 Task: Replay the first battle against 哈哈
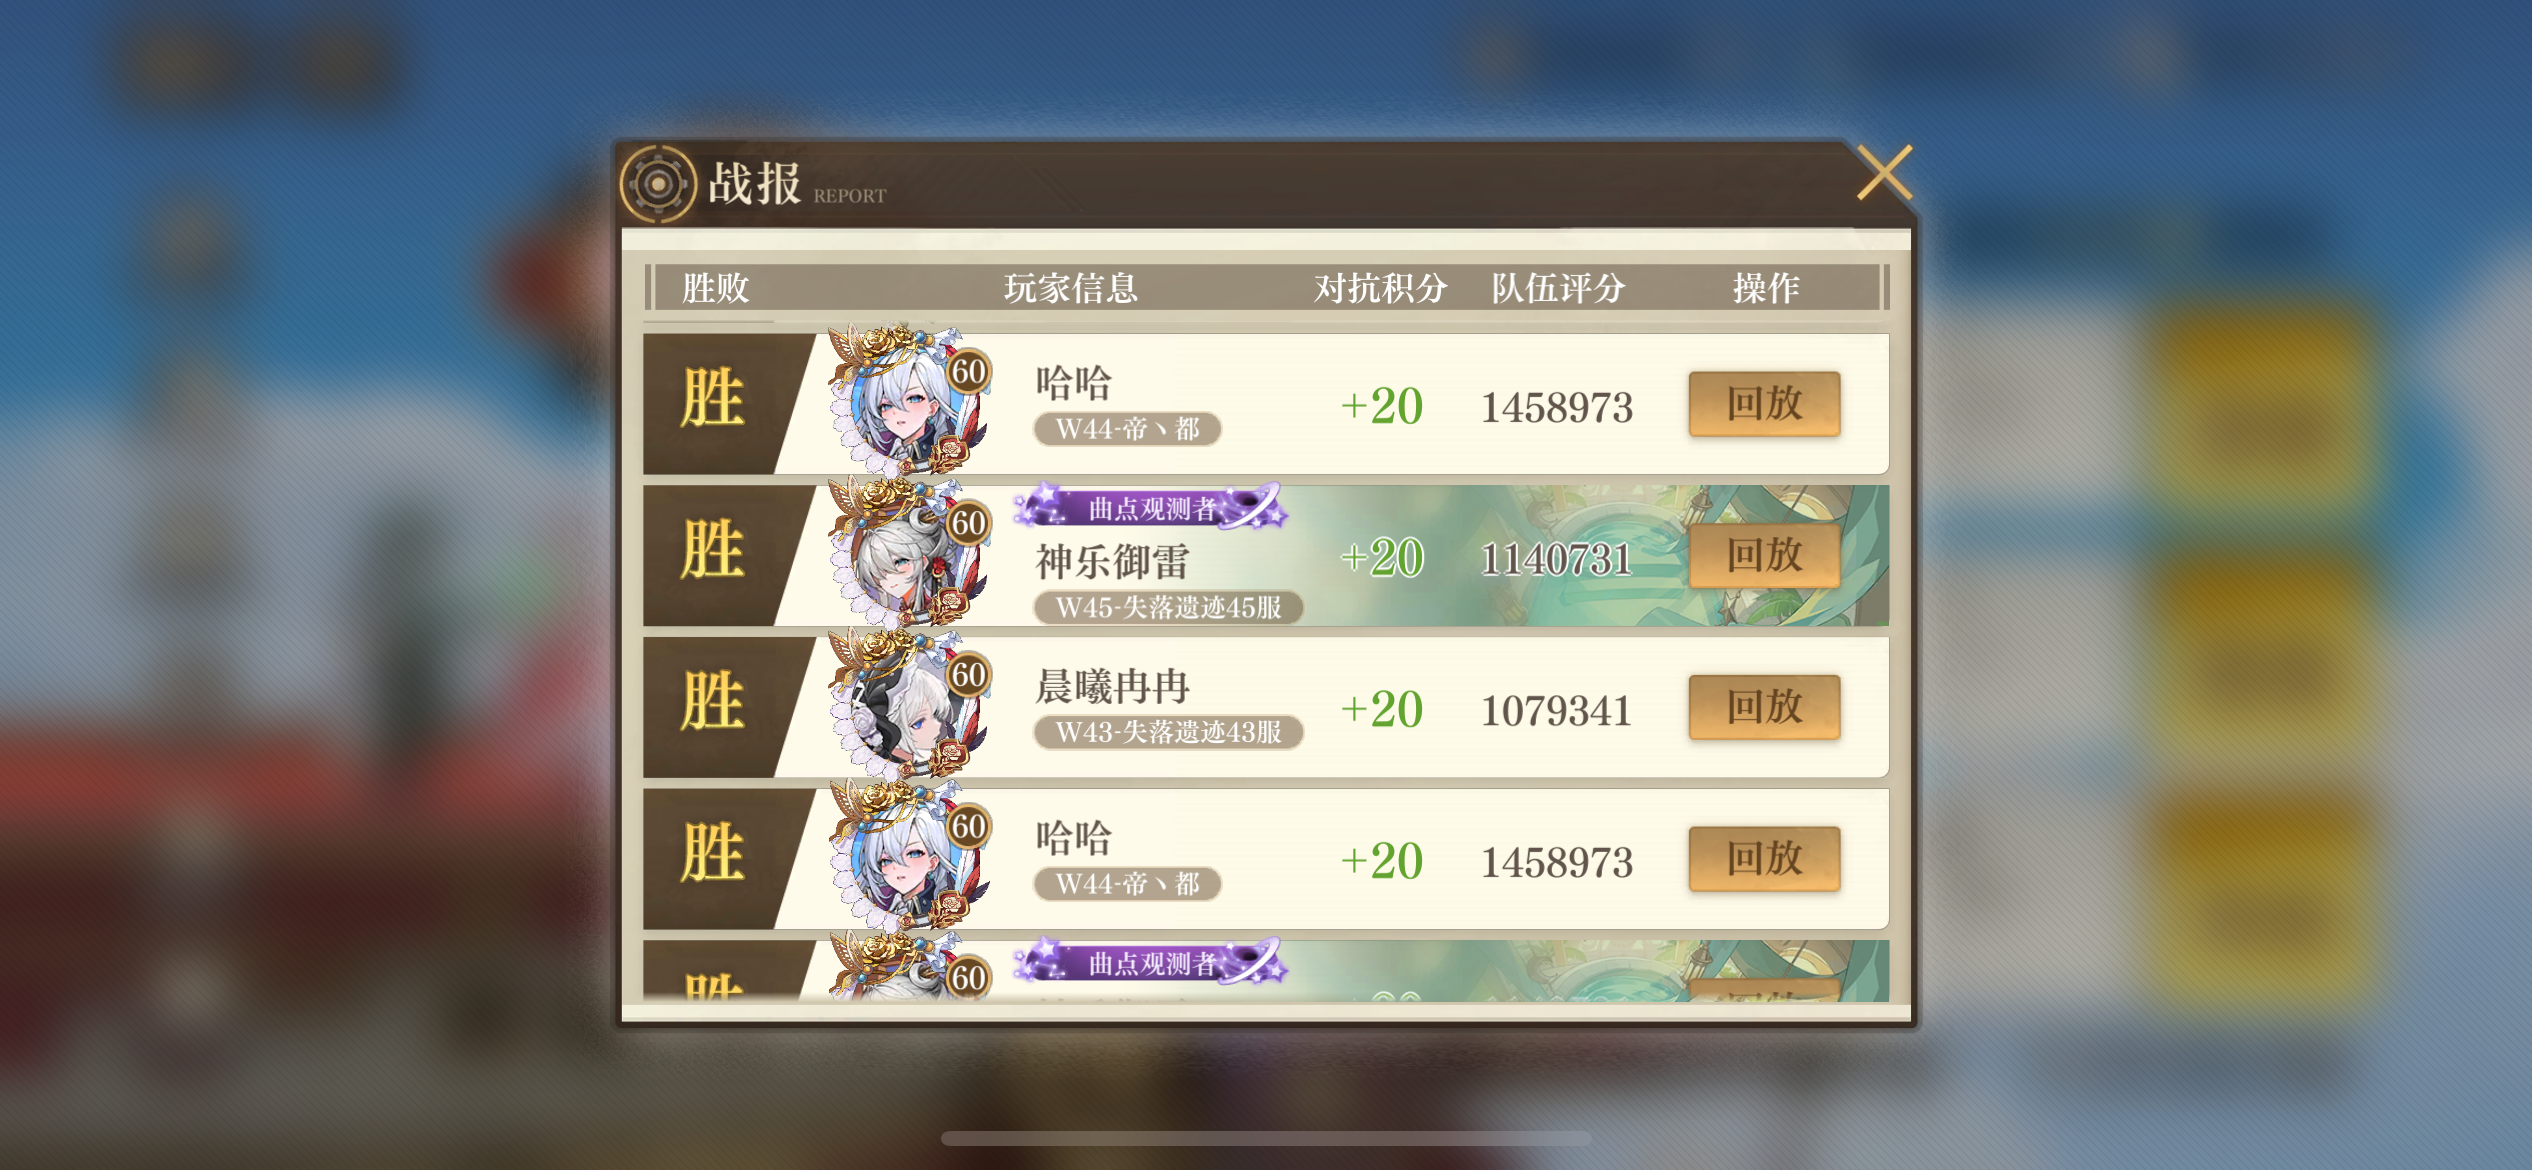pos(1764,404)
